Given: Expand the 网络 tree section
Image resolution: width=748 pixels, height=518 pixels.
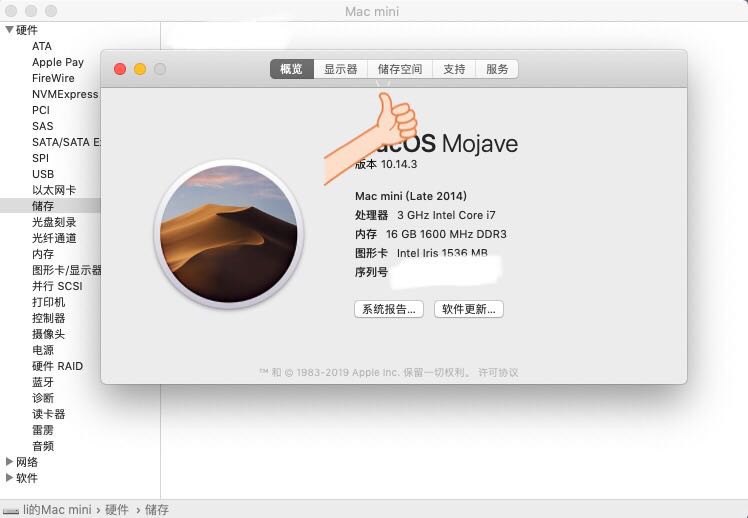Looking at the screenshot, I should pos(9,462).
